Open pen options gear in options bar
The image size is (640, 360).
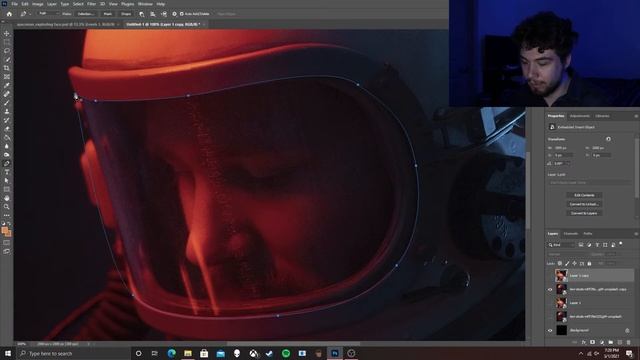click(174, 14)
